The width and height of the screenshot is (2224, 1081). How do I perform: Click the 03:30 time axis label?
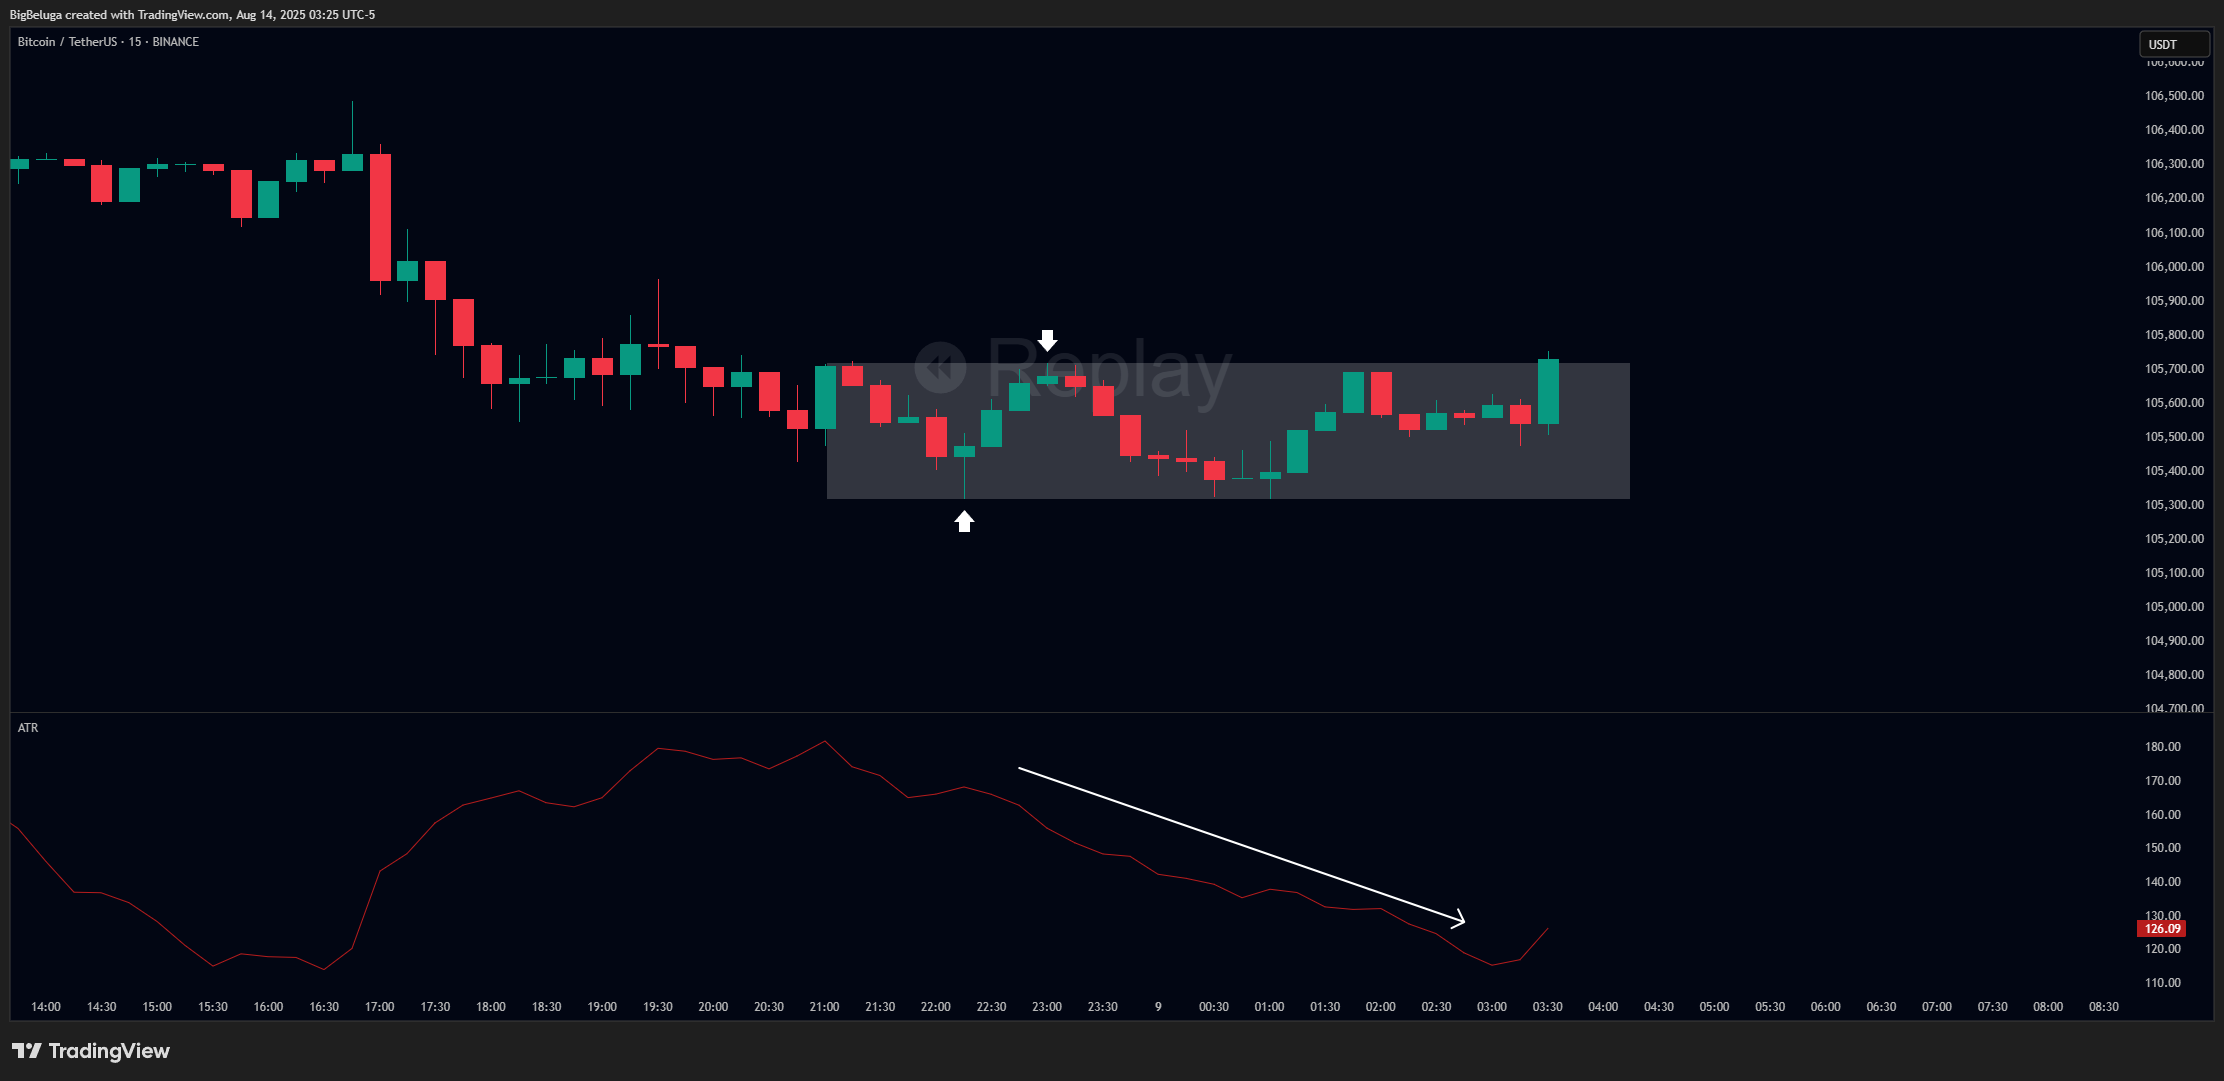pyautogui.click(x=1548, y=1007)
